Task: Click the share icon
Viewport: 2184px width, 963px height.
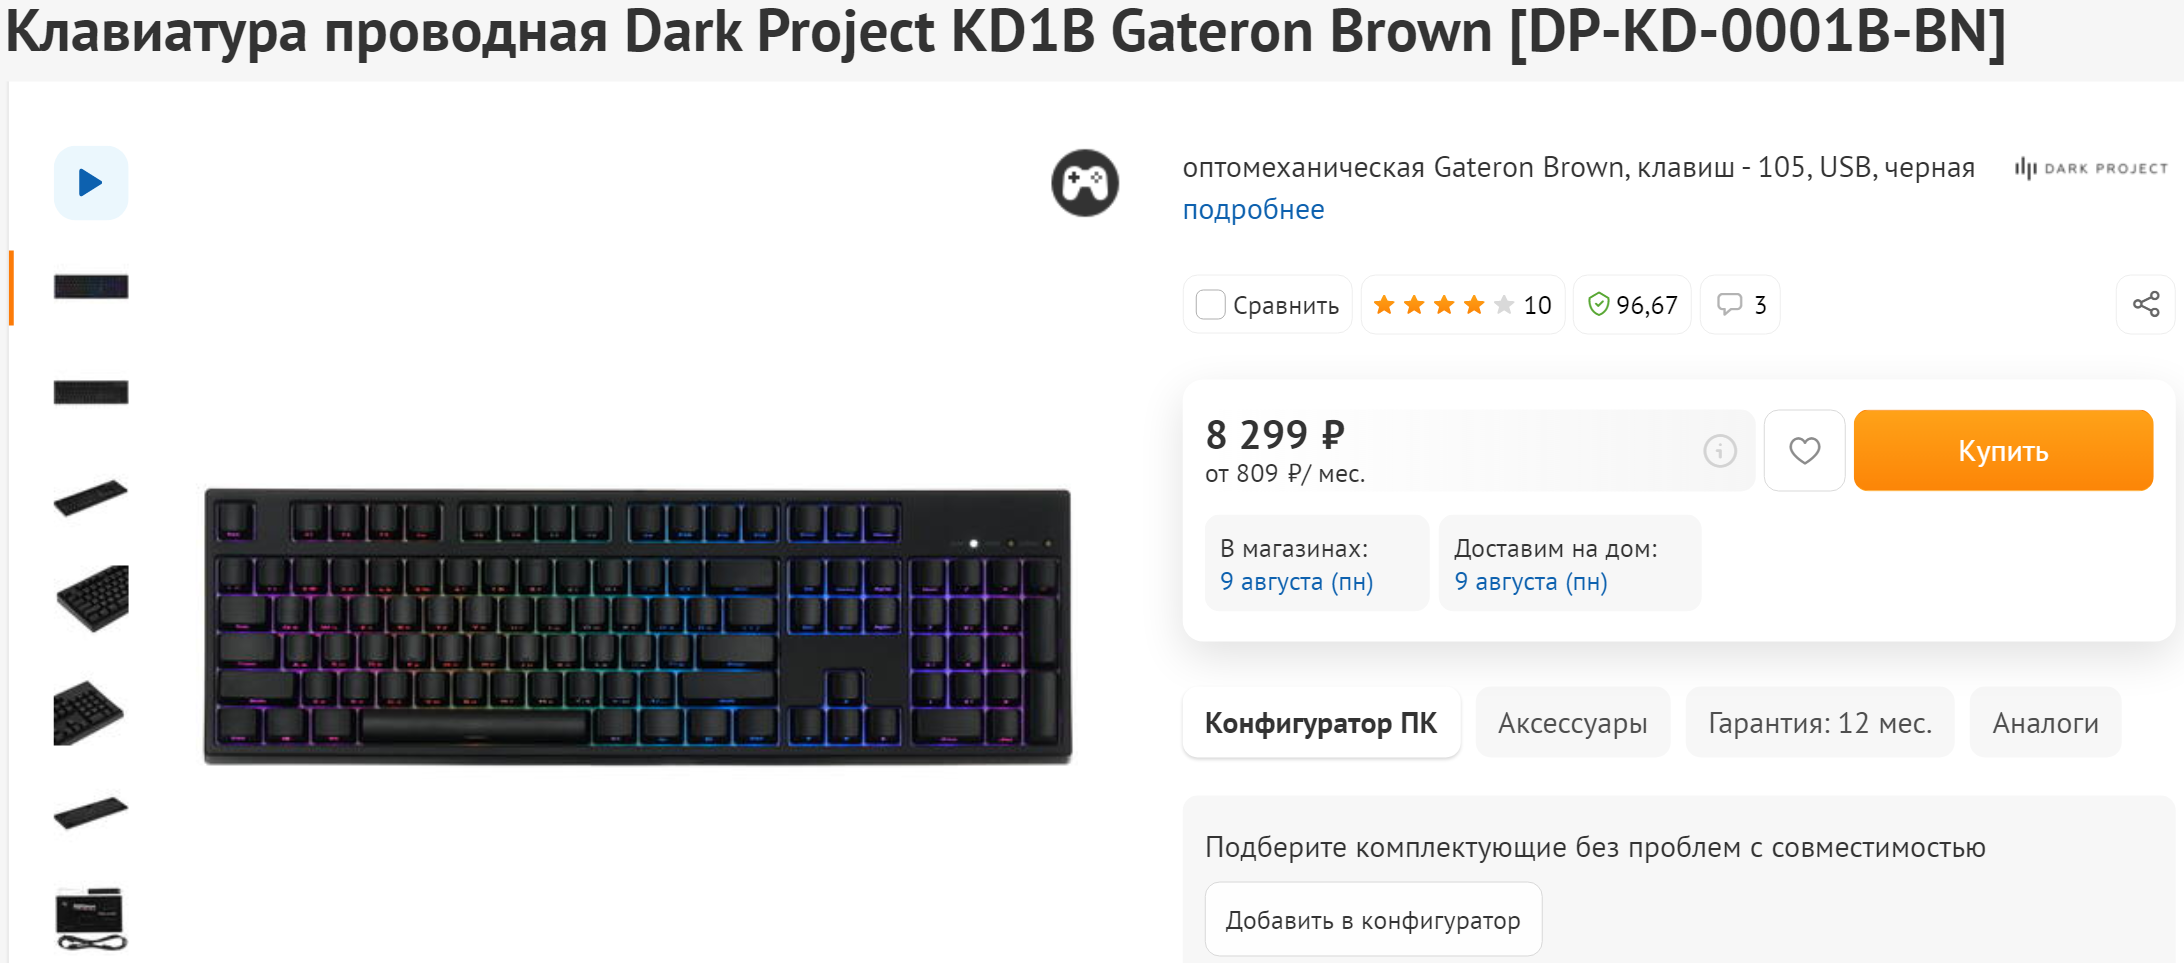Action: (x=2145, y=304)
